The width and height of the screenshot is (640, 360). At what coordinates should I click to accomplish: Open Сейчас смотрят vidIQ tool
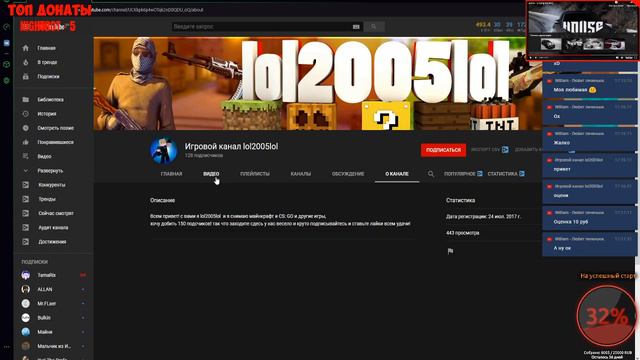point(56,213)
